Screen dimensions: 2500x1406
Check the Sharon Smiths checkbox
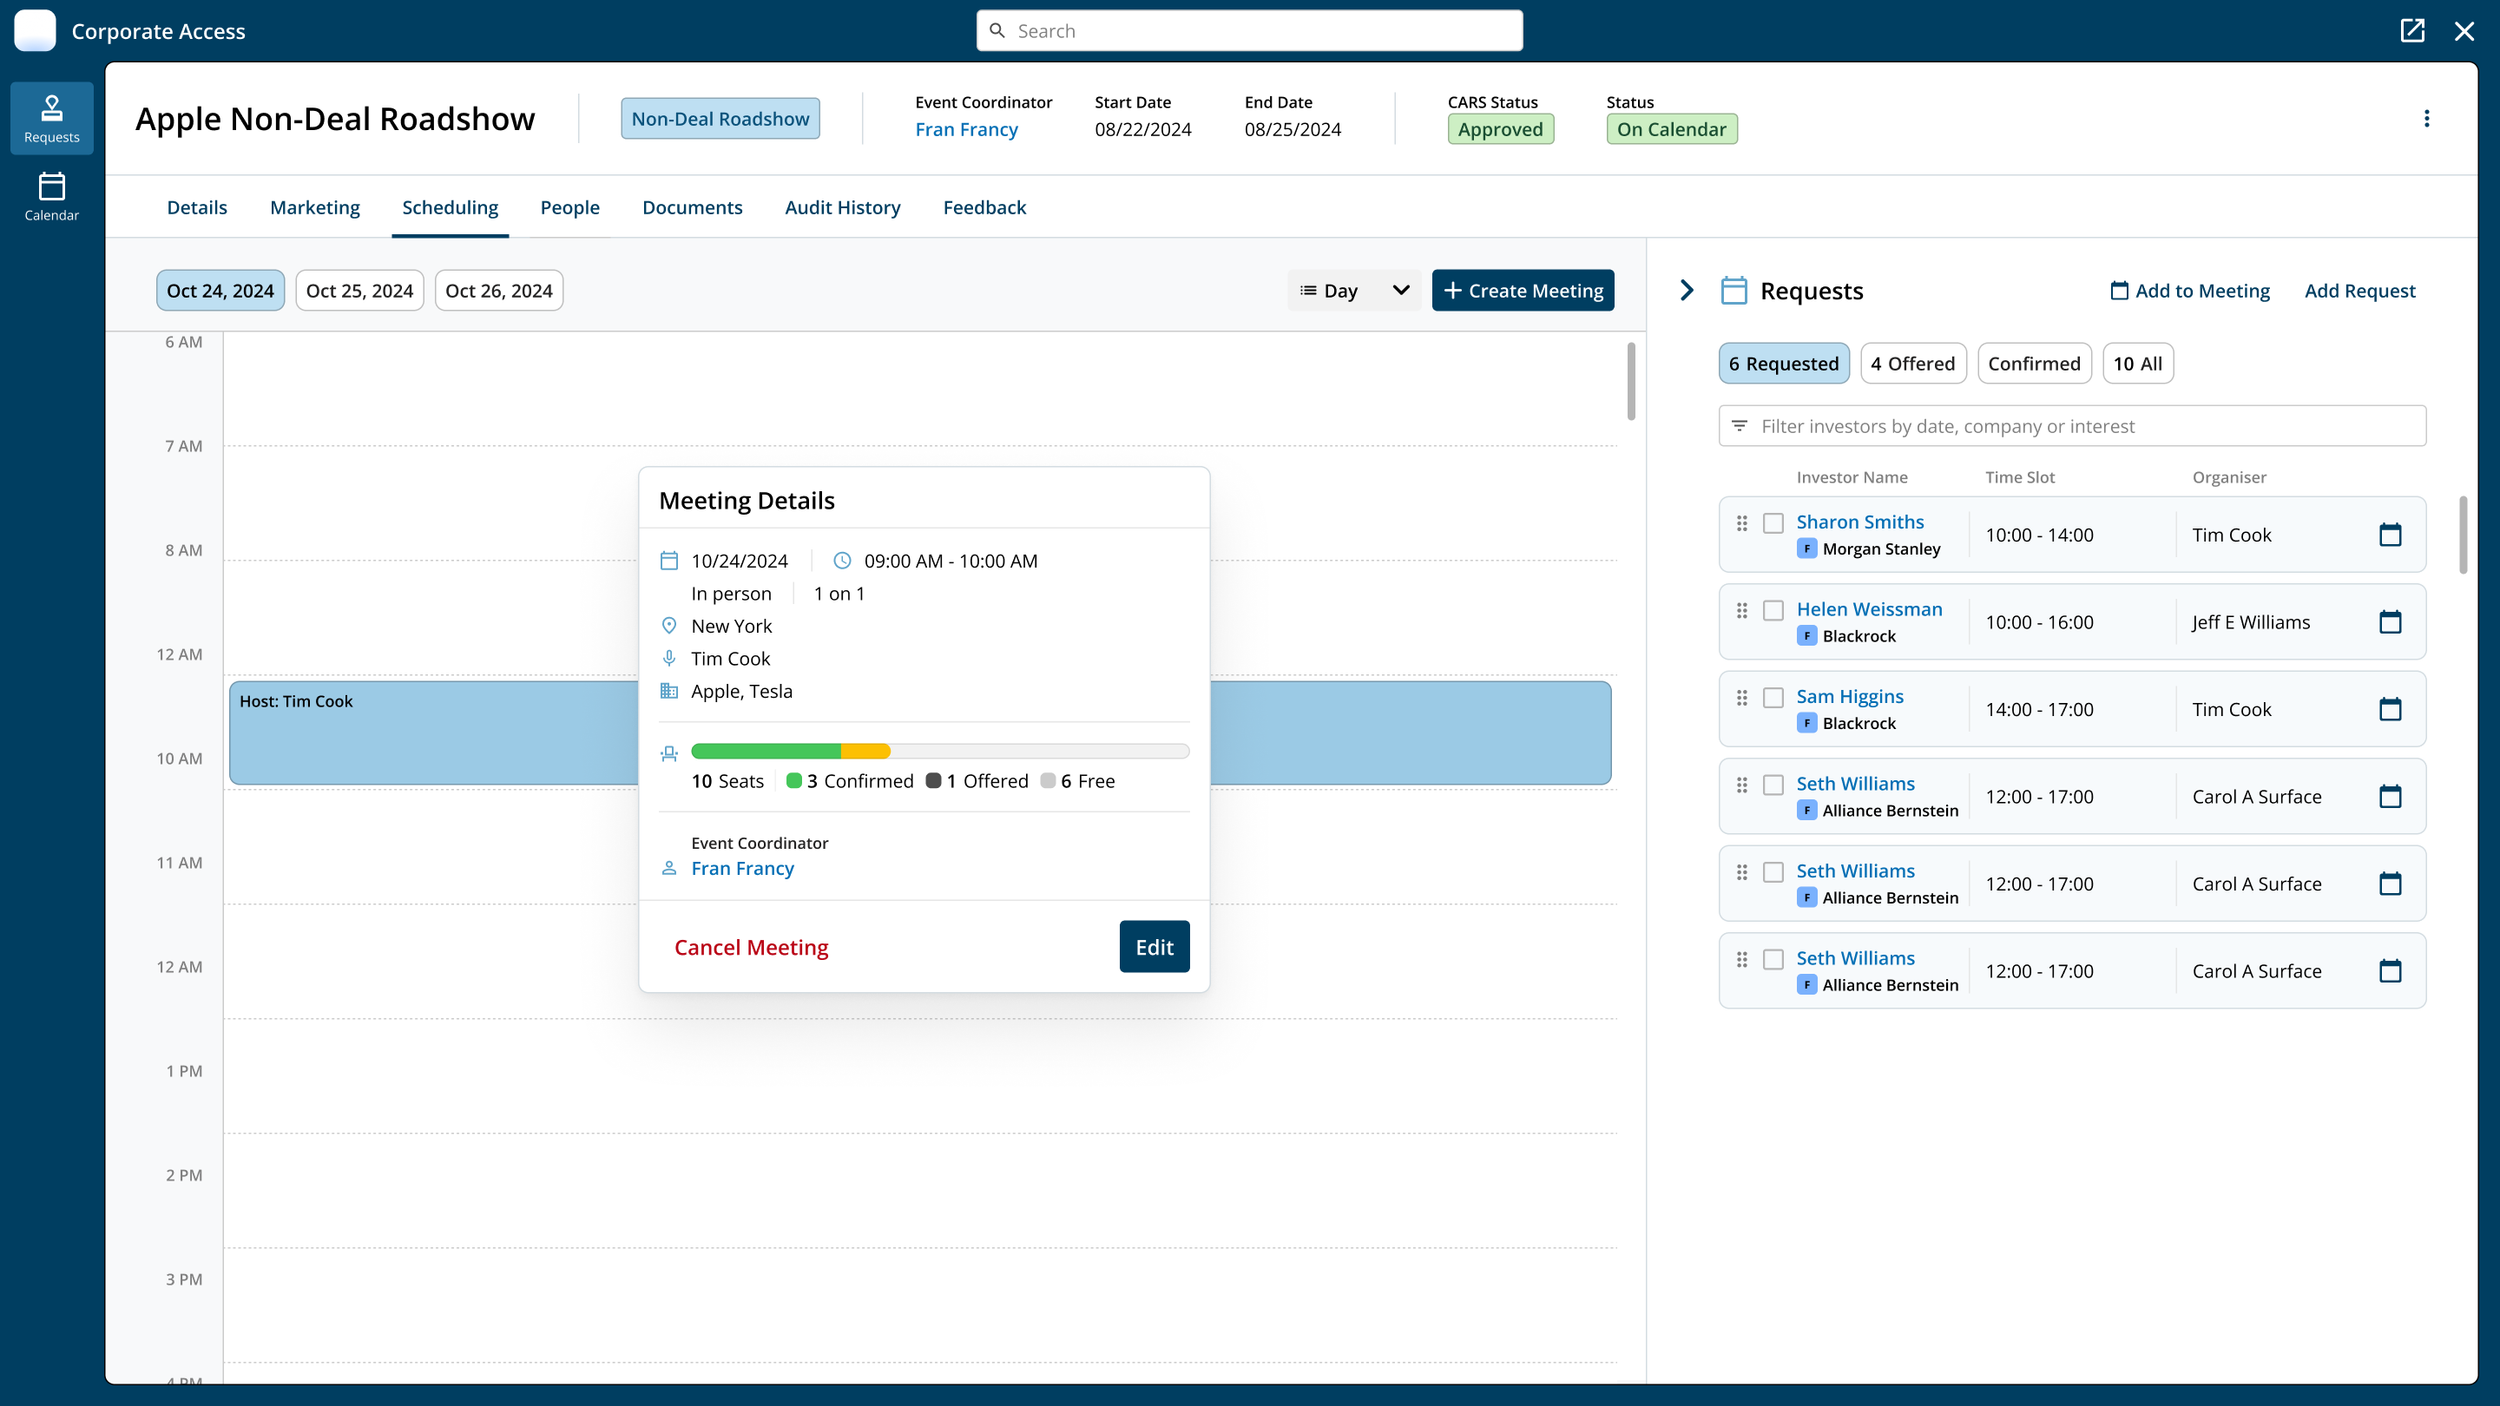(1772, 523)
